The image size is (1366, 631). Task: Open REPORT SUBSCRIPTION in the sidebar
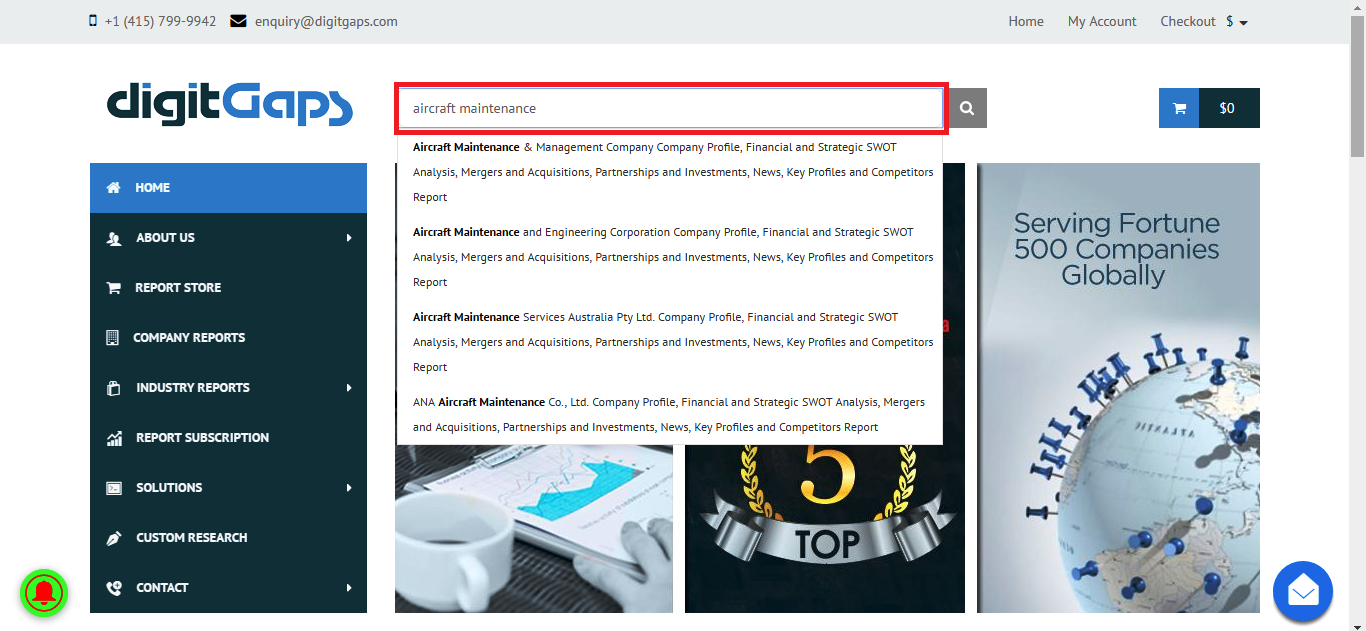(x=228, y=438)
